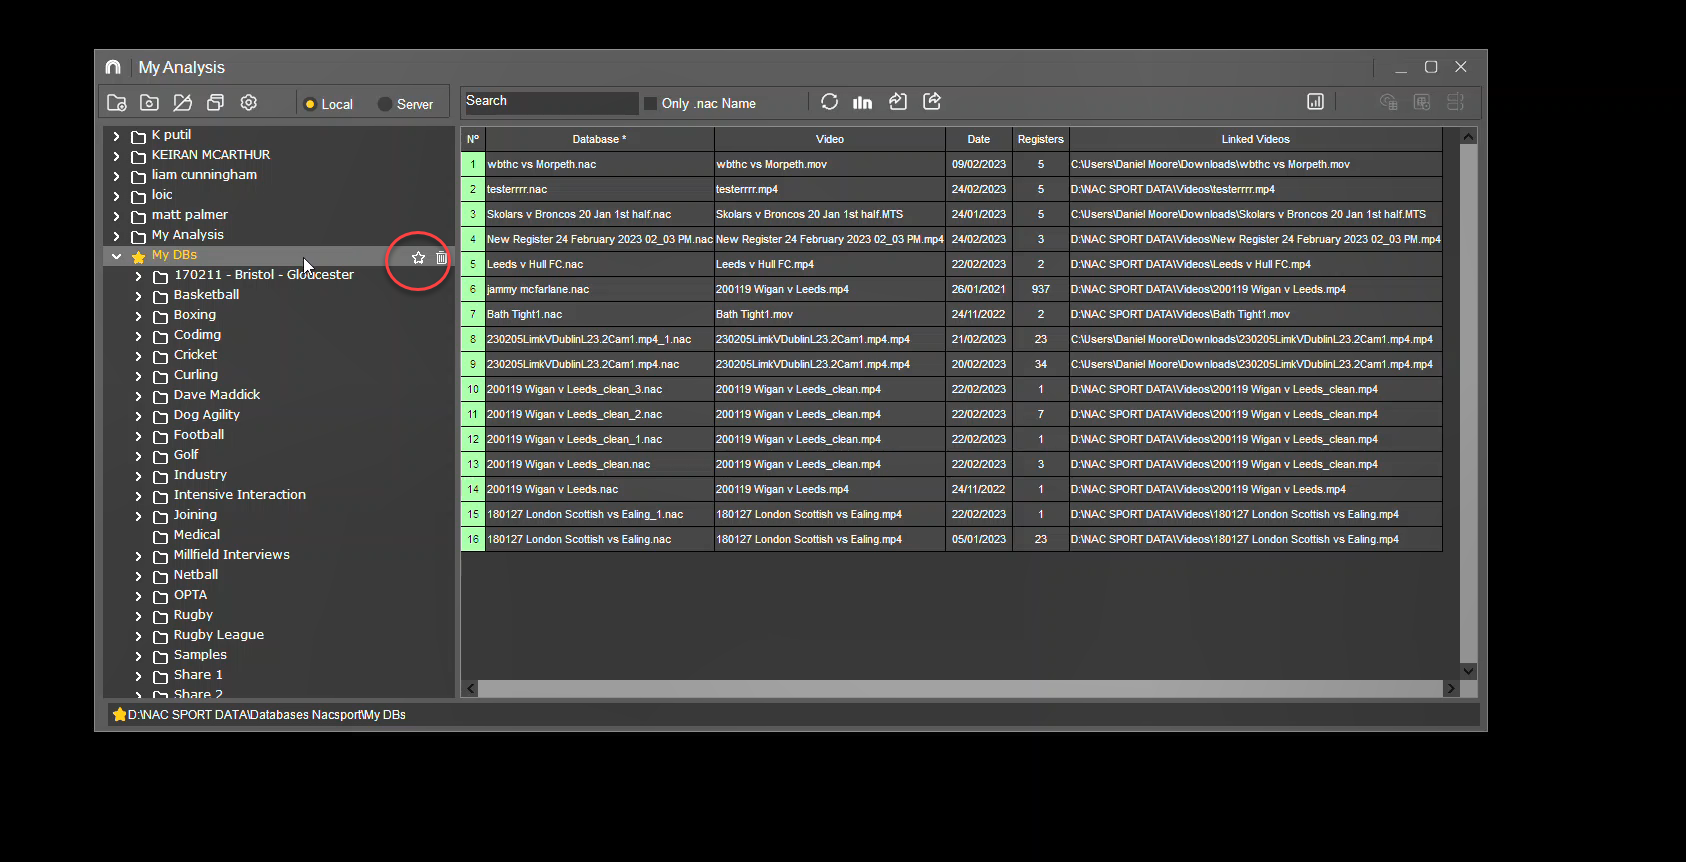Viewport: 1686px width, 862px height.
Task: Click the new folder icon in toolbar
Action: click(x=117, y=103)
